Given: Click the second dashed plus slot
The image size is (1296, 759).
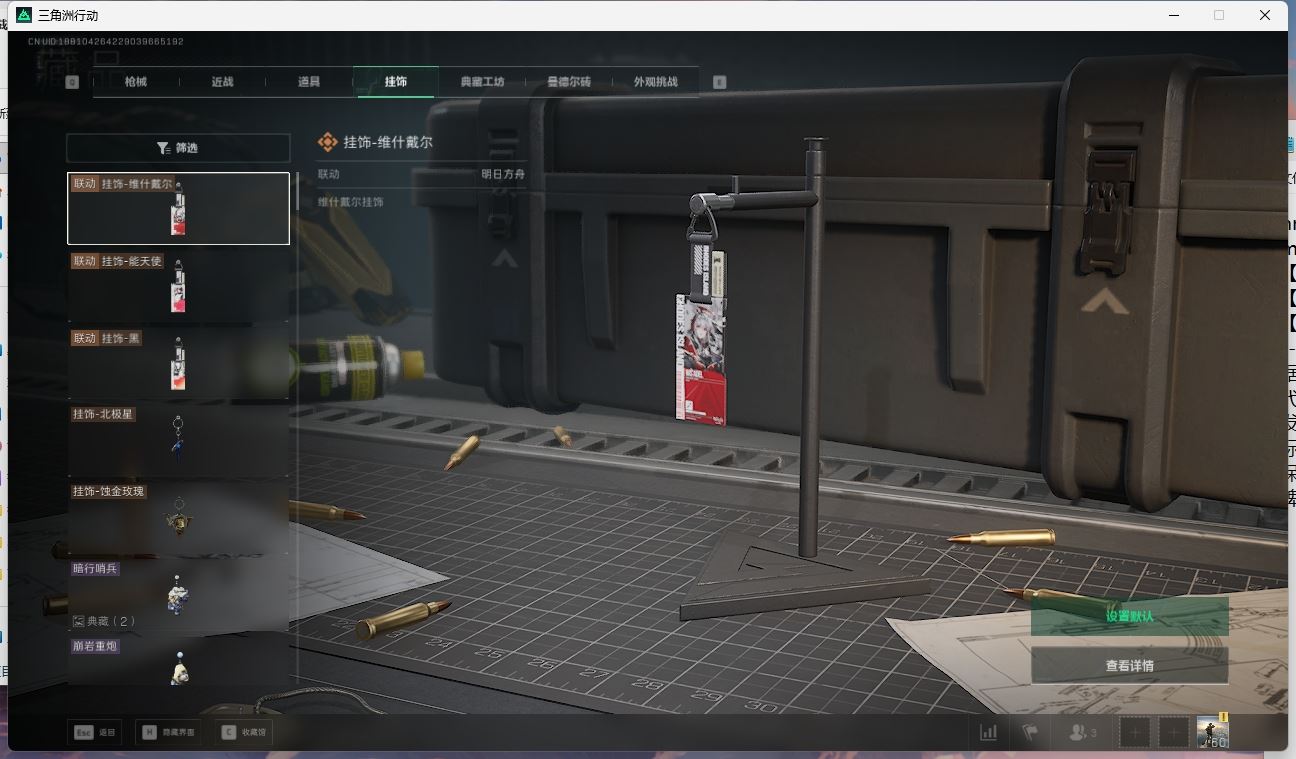Looking at the screenshot, I should pos(1171,732).
